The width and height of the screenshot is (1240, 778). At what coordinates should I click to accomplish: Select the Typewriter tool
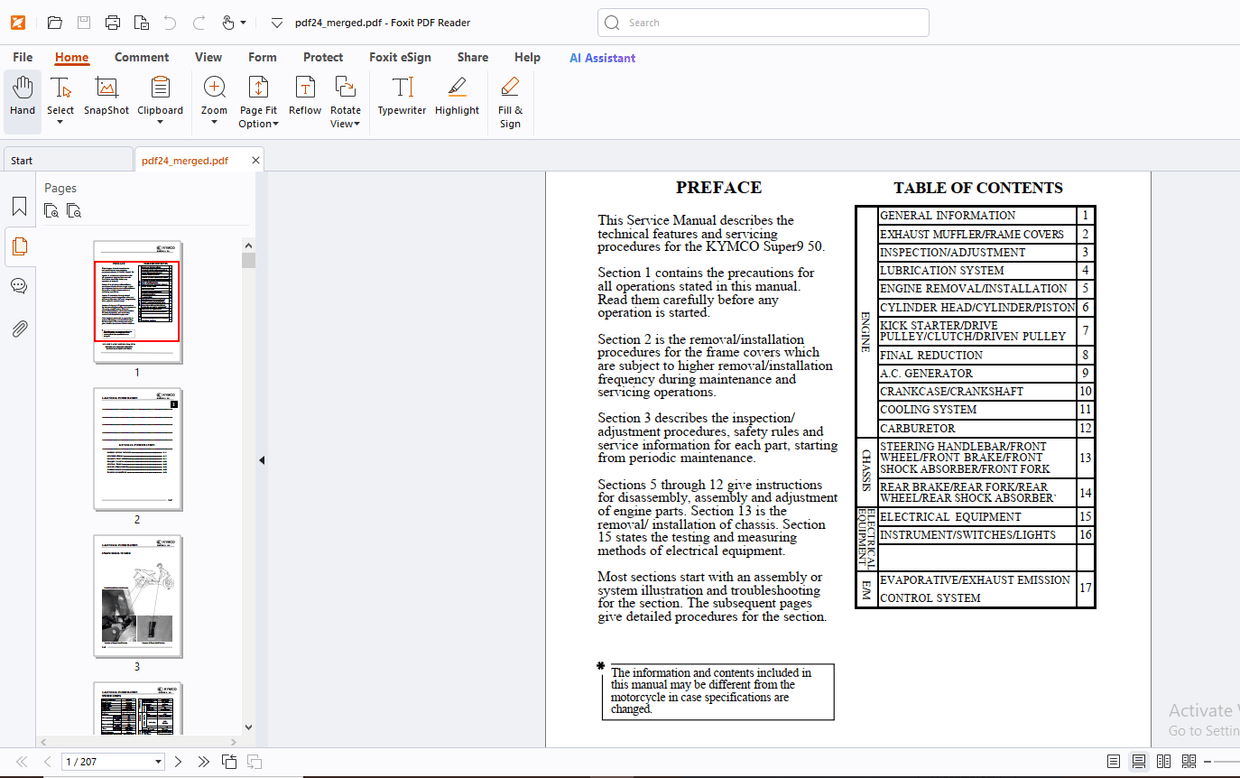(x=401, y=97)
